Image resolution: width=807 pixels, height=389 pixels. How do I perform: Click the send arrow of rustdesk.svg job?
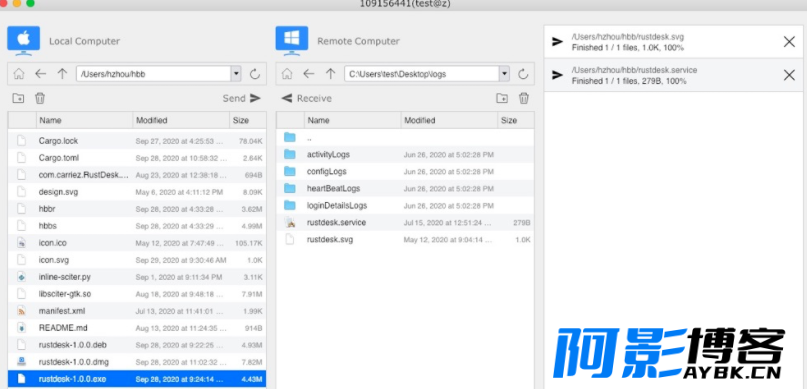pyautogui.click(x=557, y=42)
